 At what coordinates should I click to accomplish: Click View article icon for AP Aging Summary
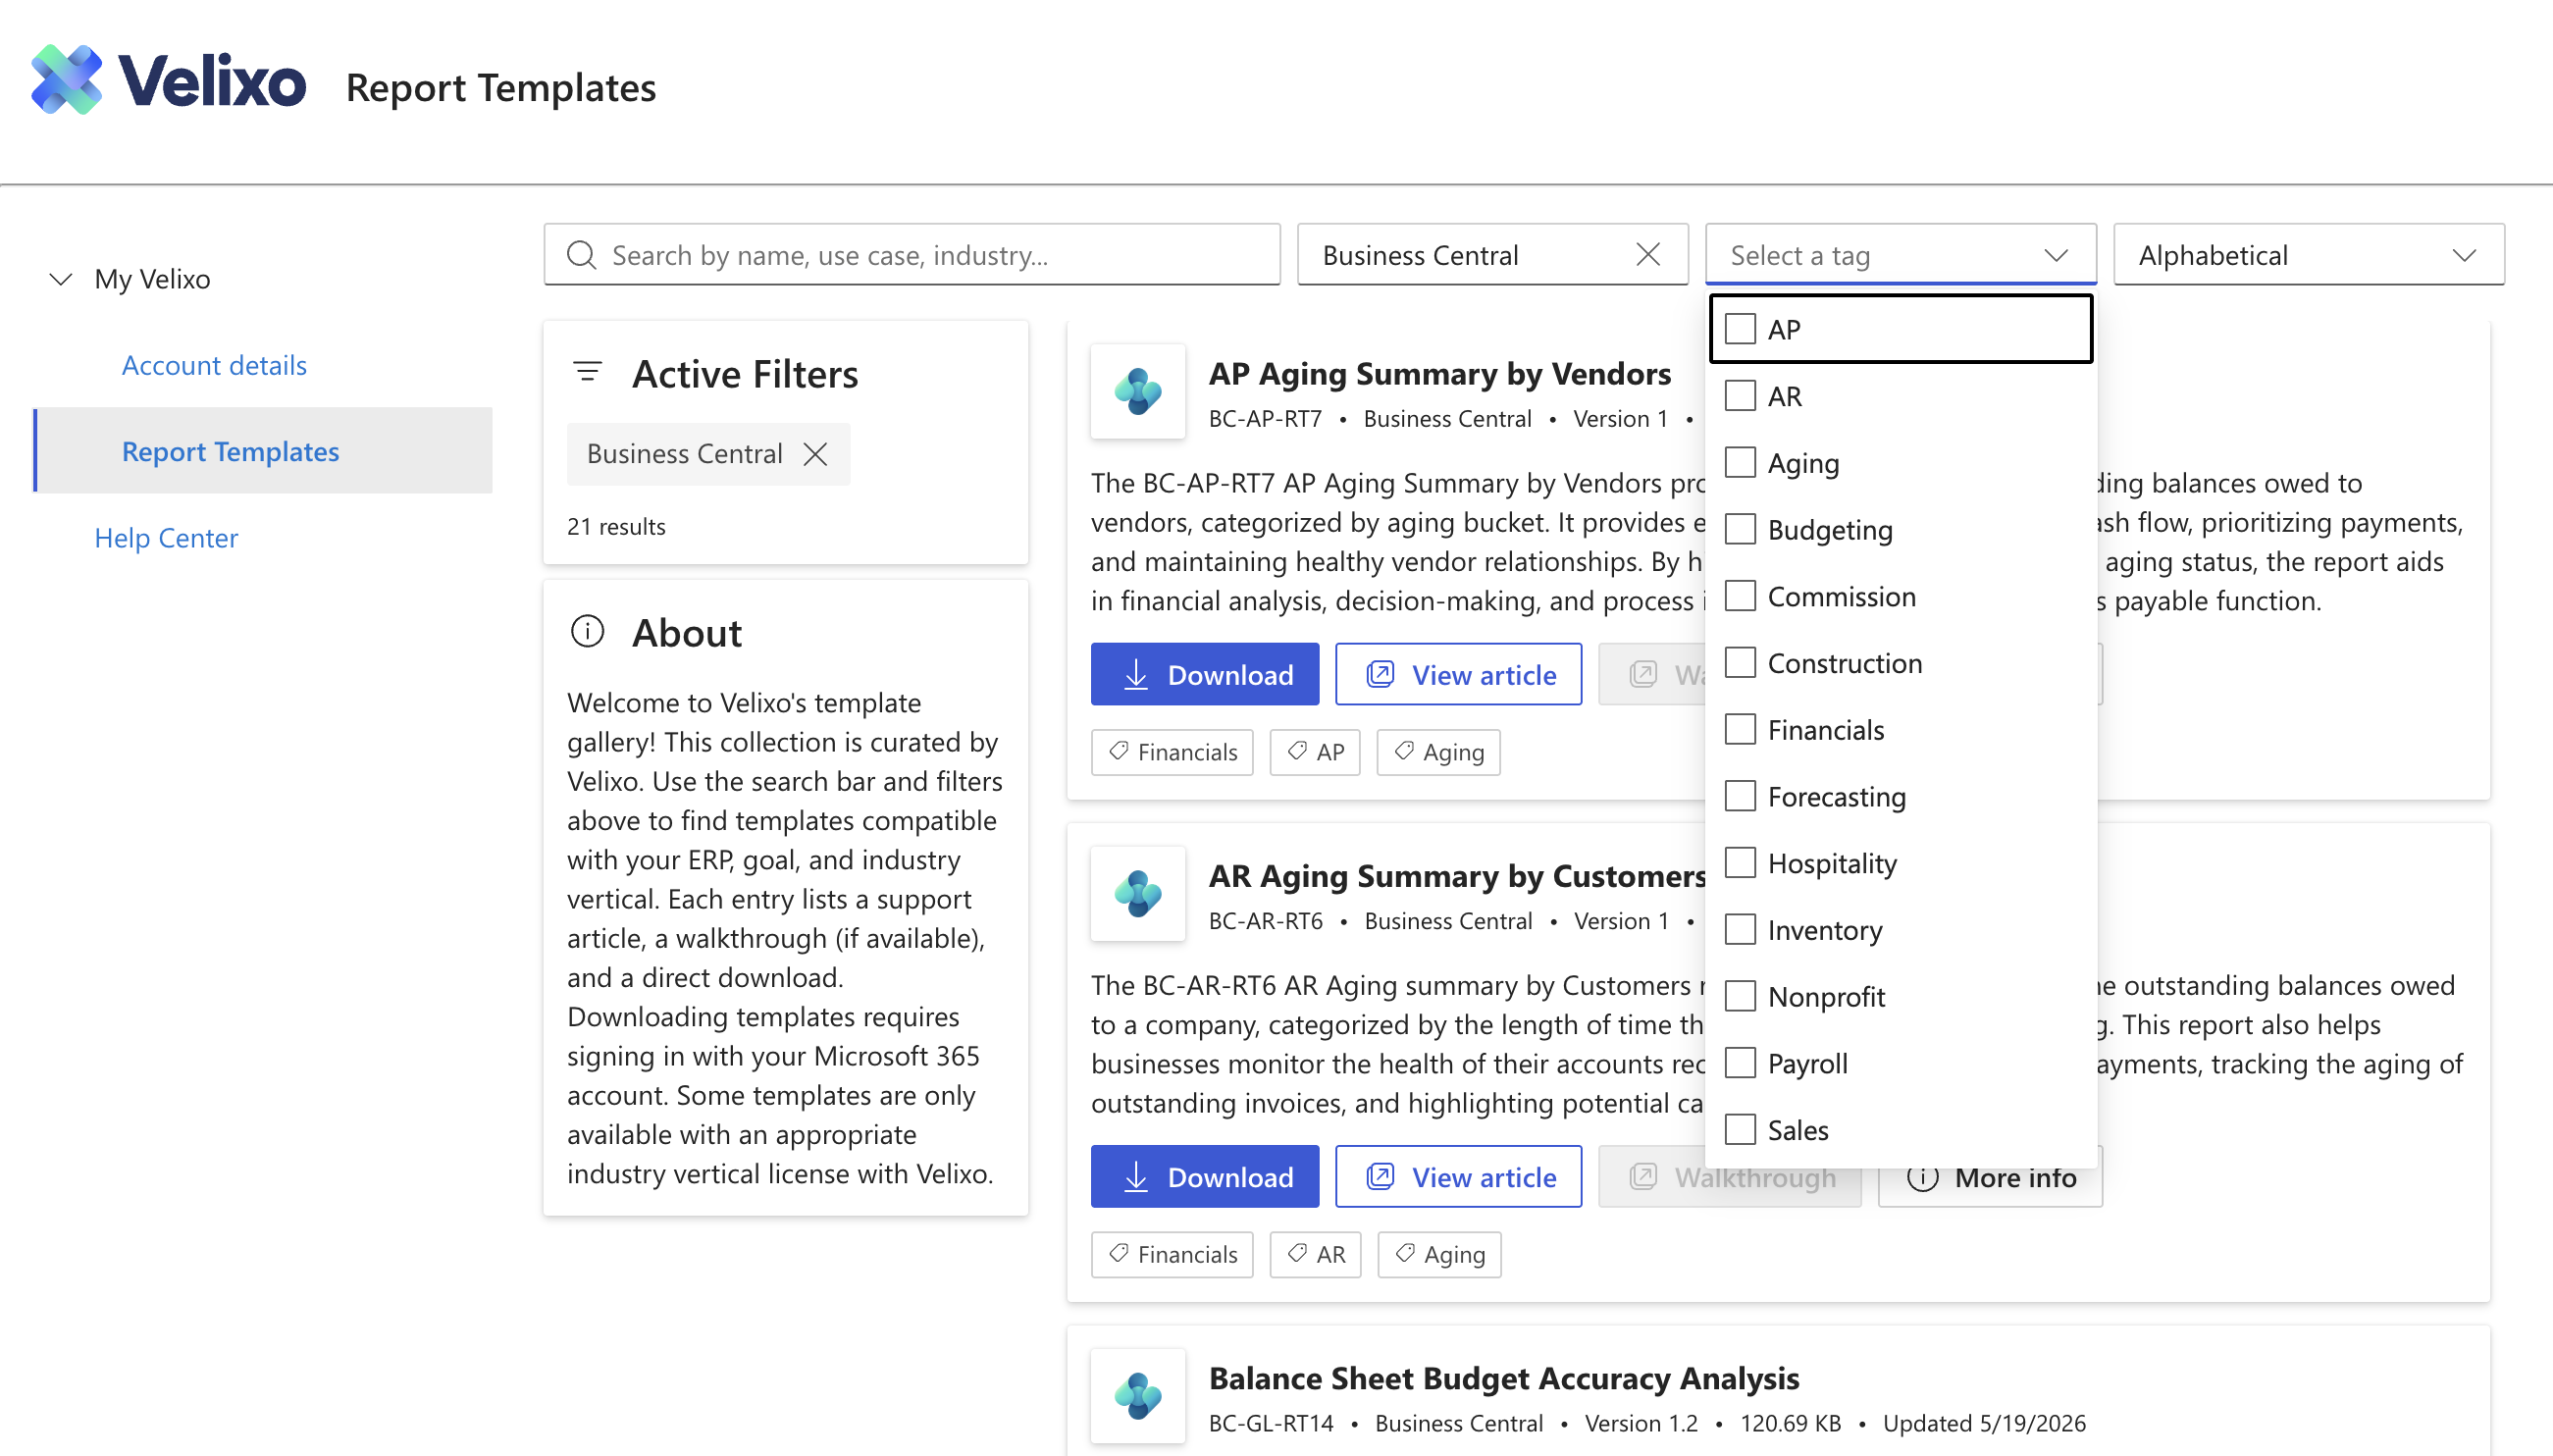click(x=1380, y=674)
